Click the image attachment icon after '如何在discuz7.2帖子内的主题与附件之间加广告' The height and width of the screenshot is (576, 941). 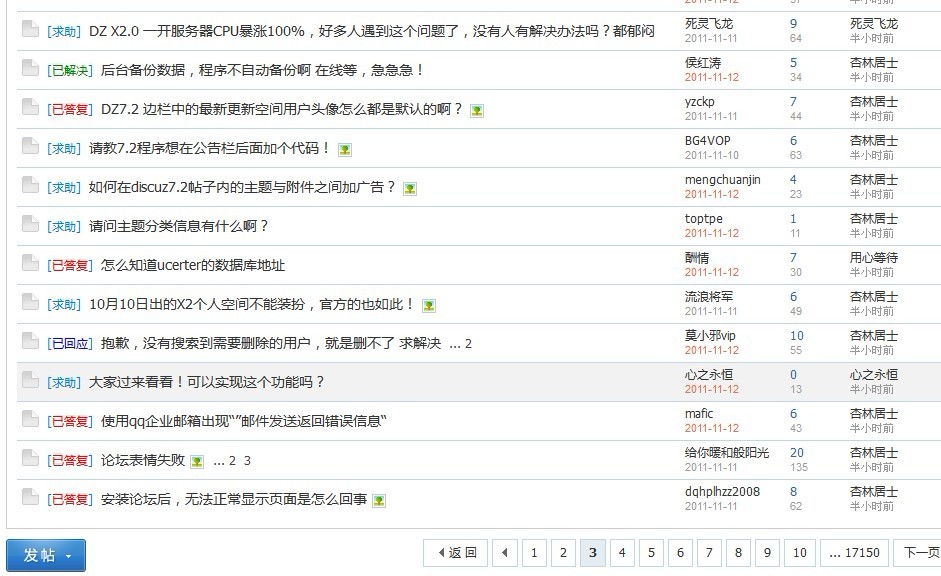[409, 188]
